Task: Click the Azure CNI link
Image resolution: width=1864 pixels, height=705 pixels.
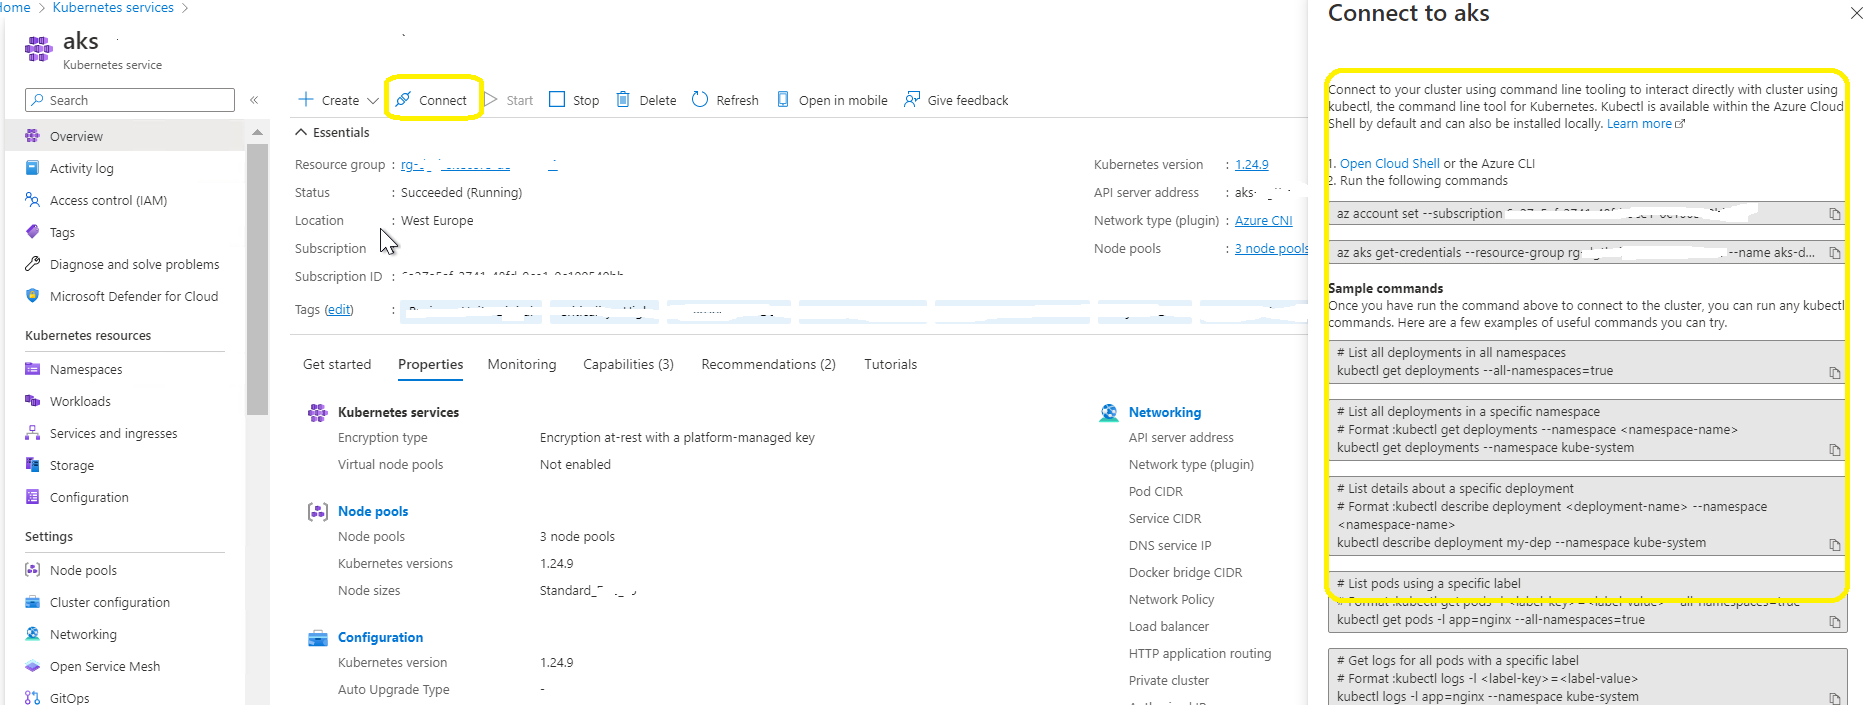Action: (x=1263, y=220)
